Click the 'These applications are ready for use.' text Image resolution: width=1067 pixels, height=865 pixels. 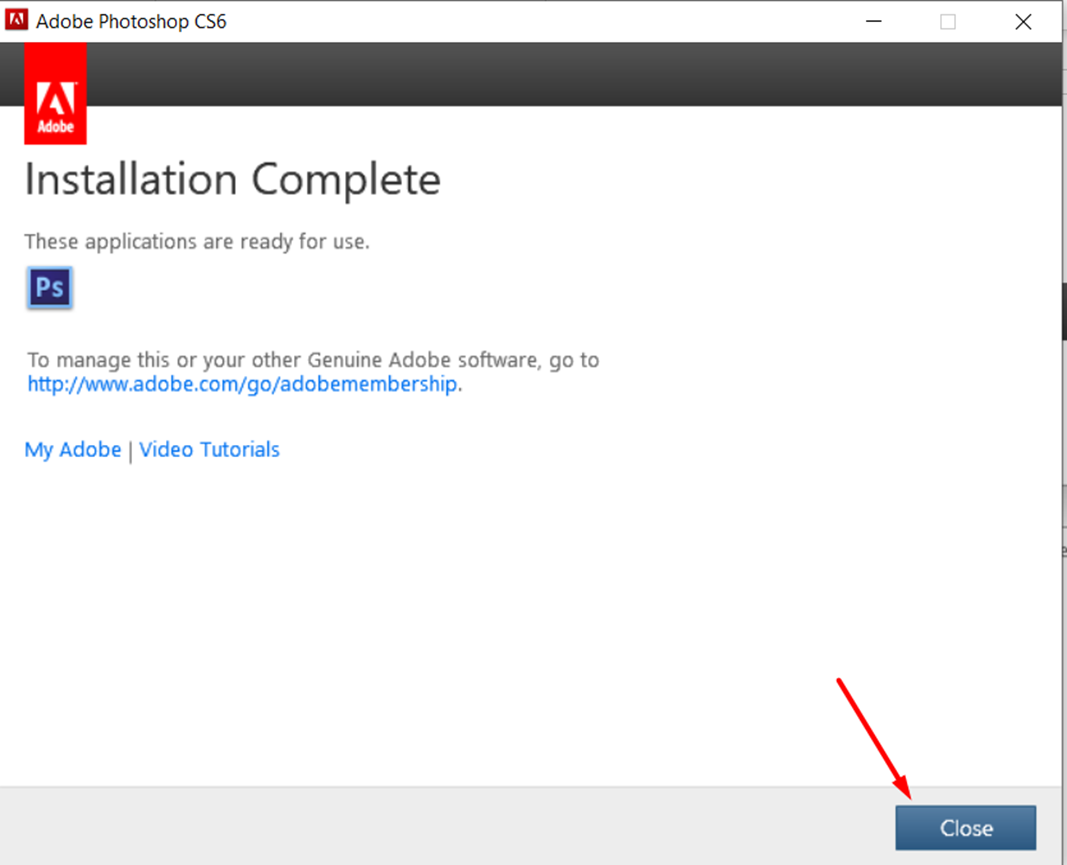tap(197, 242)
